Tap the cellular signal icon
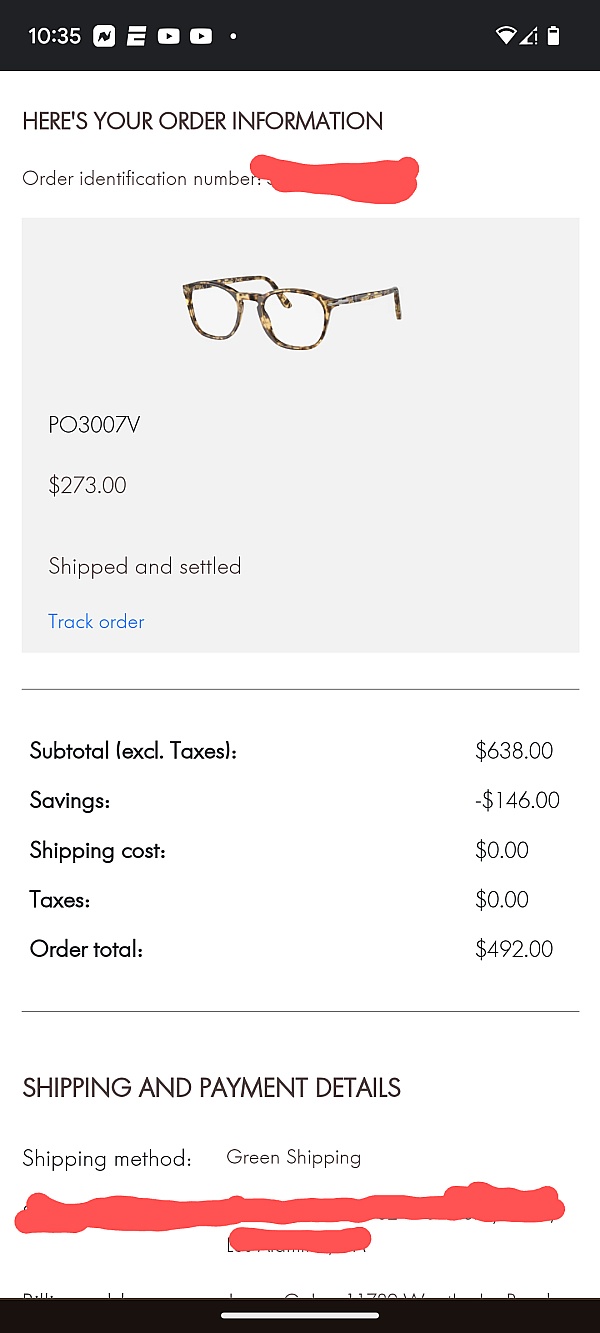 (530, 36)
